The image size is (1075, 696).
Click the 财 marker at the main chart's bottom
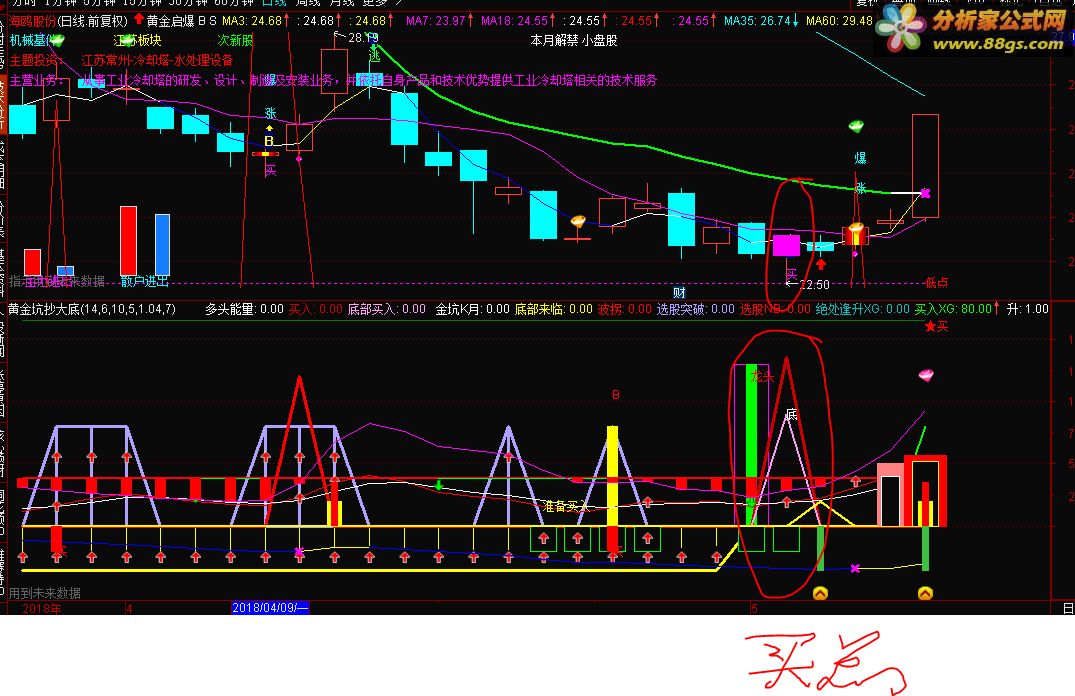(679, 293)
